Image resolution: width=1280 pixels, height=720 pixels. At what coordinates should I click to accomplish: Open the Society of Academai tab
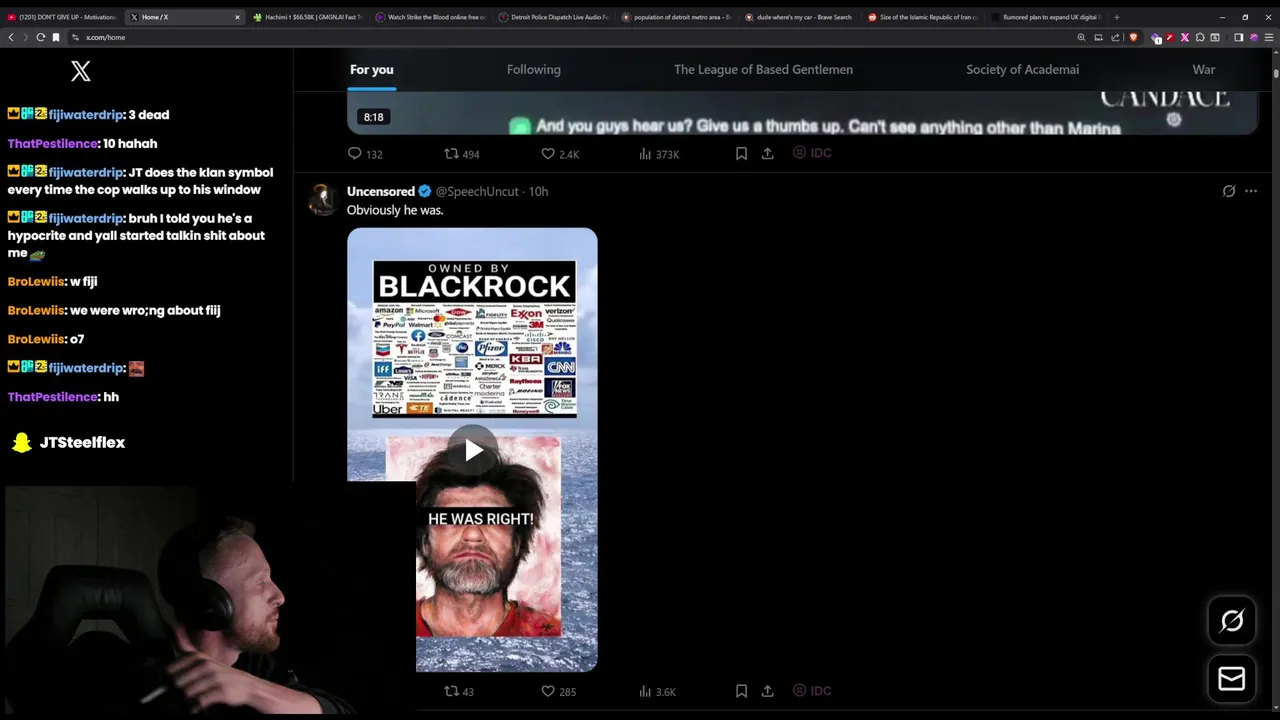coord(1022,69)
